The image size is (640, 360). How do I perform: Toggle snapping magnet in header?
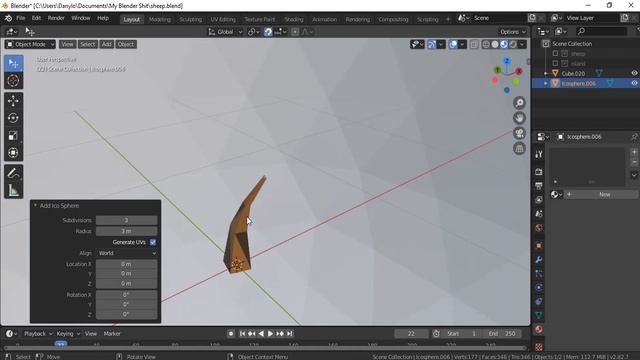point(268,32)
